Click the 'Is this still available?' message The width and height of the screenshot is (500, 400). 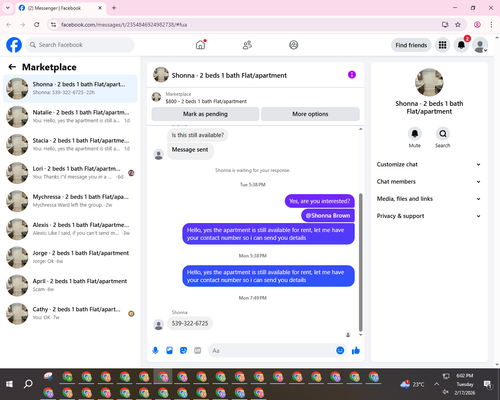click(198, 135)
